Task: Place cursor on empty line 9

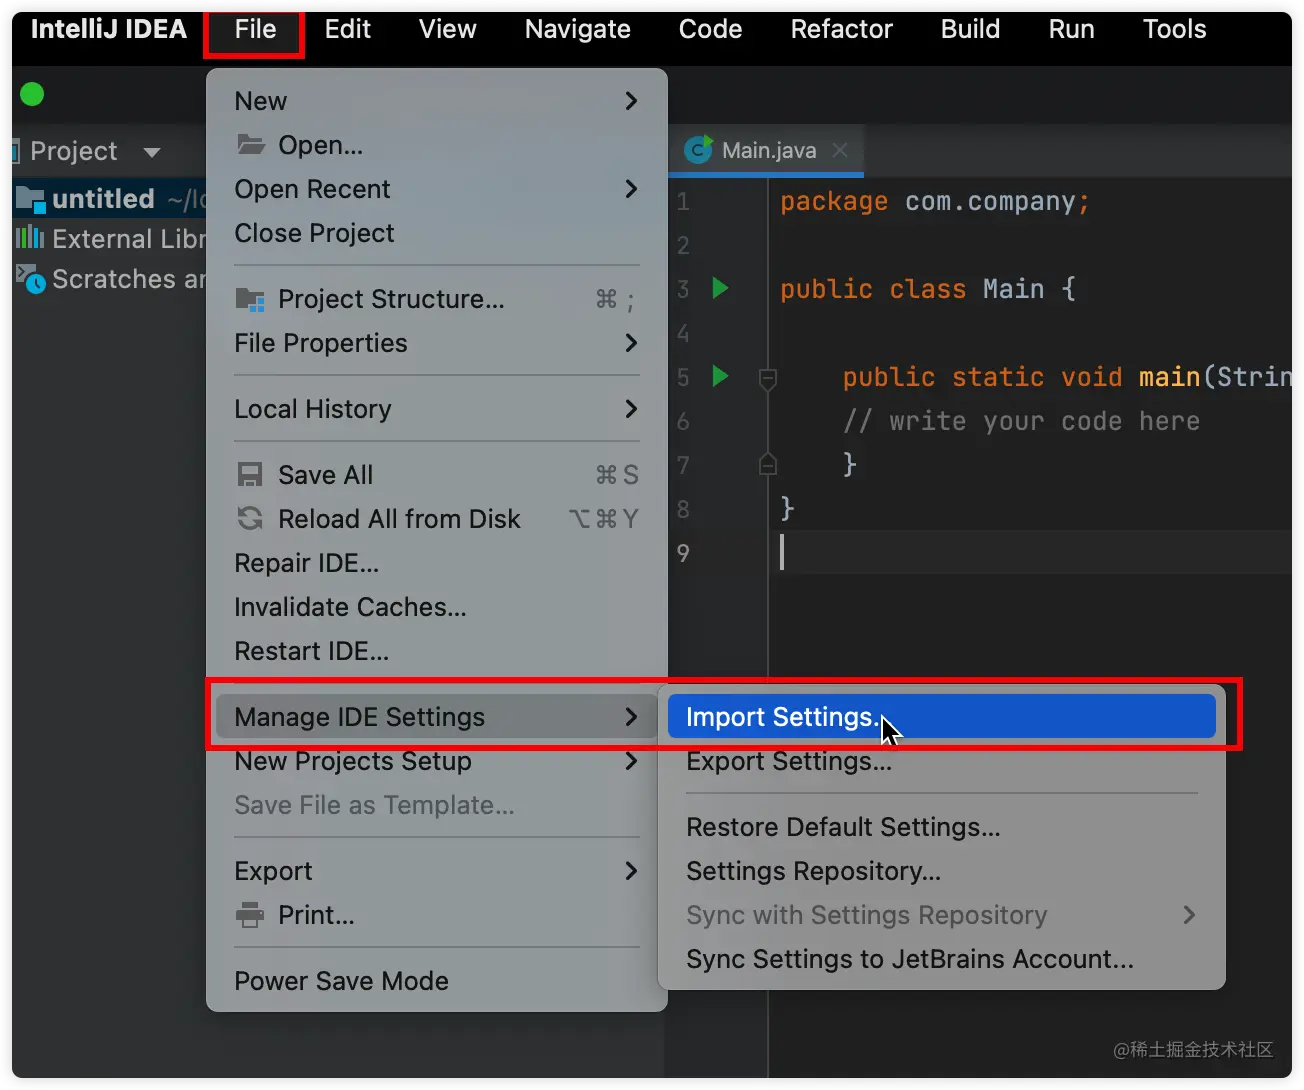Action: (x=1030, y=553)
